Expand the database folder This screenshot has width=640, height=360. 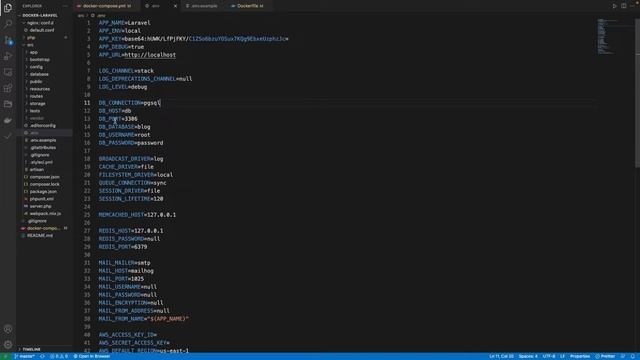[x=39, y=74]
